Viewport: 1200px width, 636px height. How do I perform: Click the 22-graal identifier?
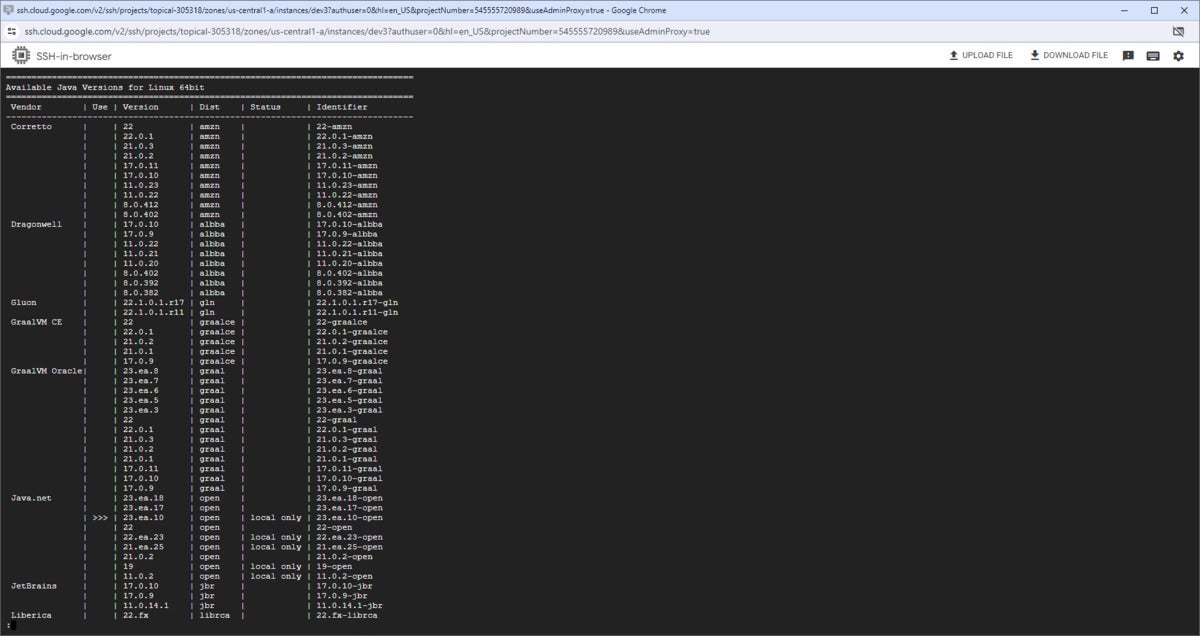tap(337, 420)
